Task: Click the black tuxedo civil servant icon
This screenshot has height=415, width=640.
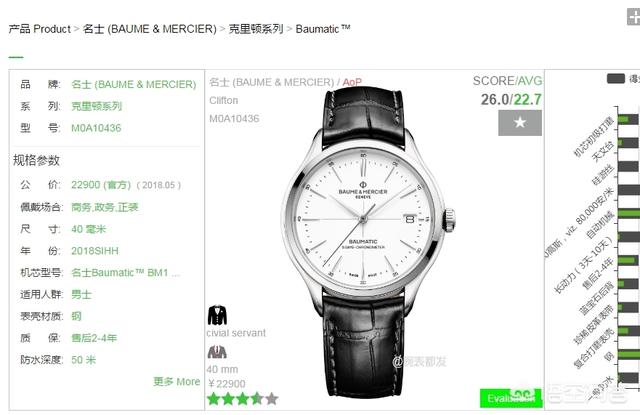Action: (x=217, y=315)
